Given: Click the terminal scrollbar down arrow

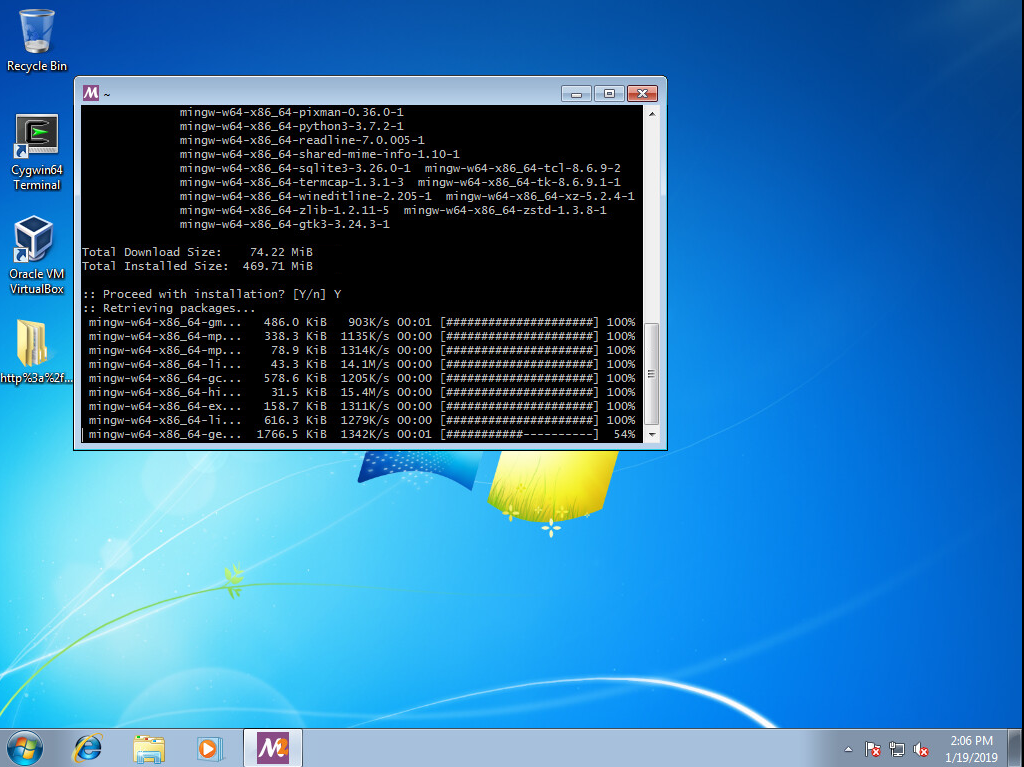Looking at the screenshot, I should [x=652, y=435].
